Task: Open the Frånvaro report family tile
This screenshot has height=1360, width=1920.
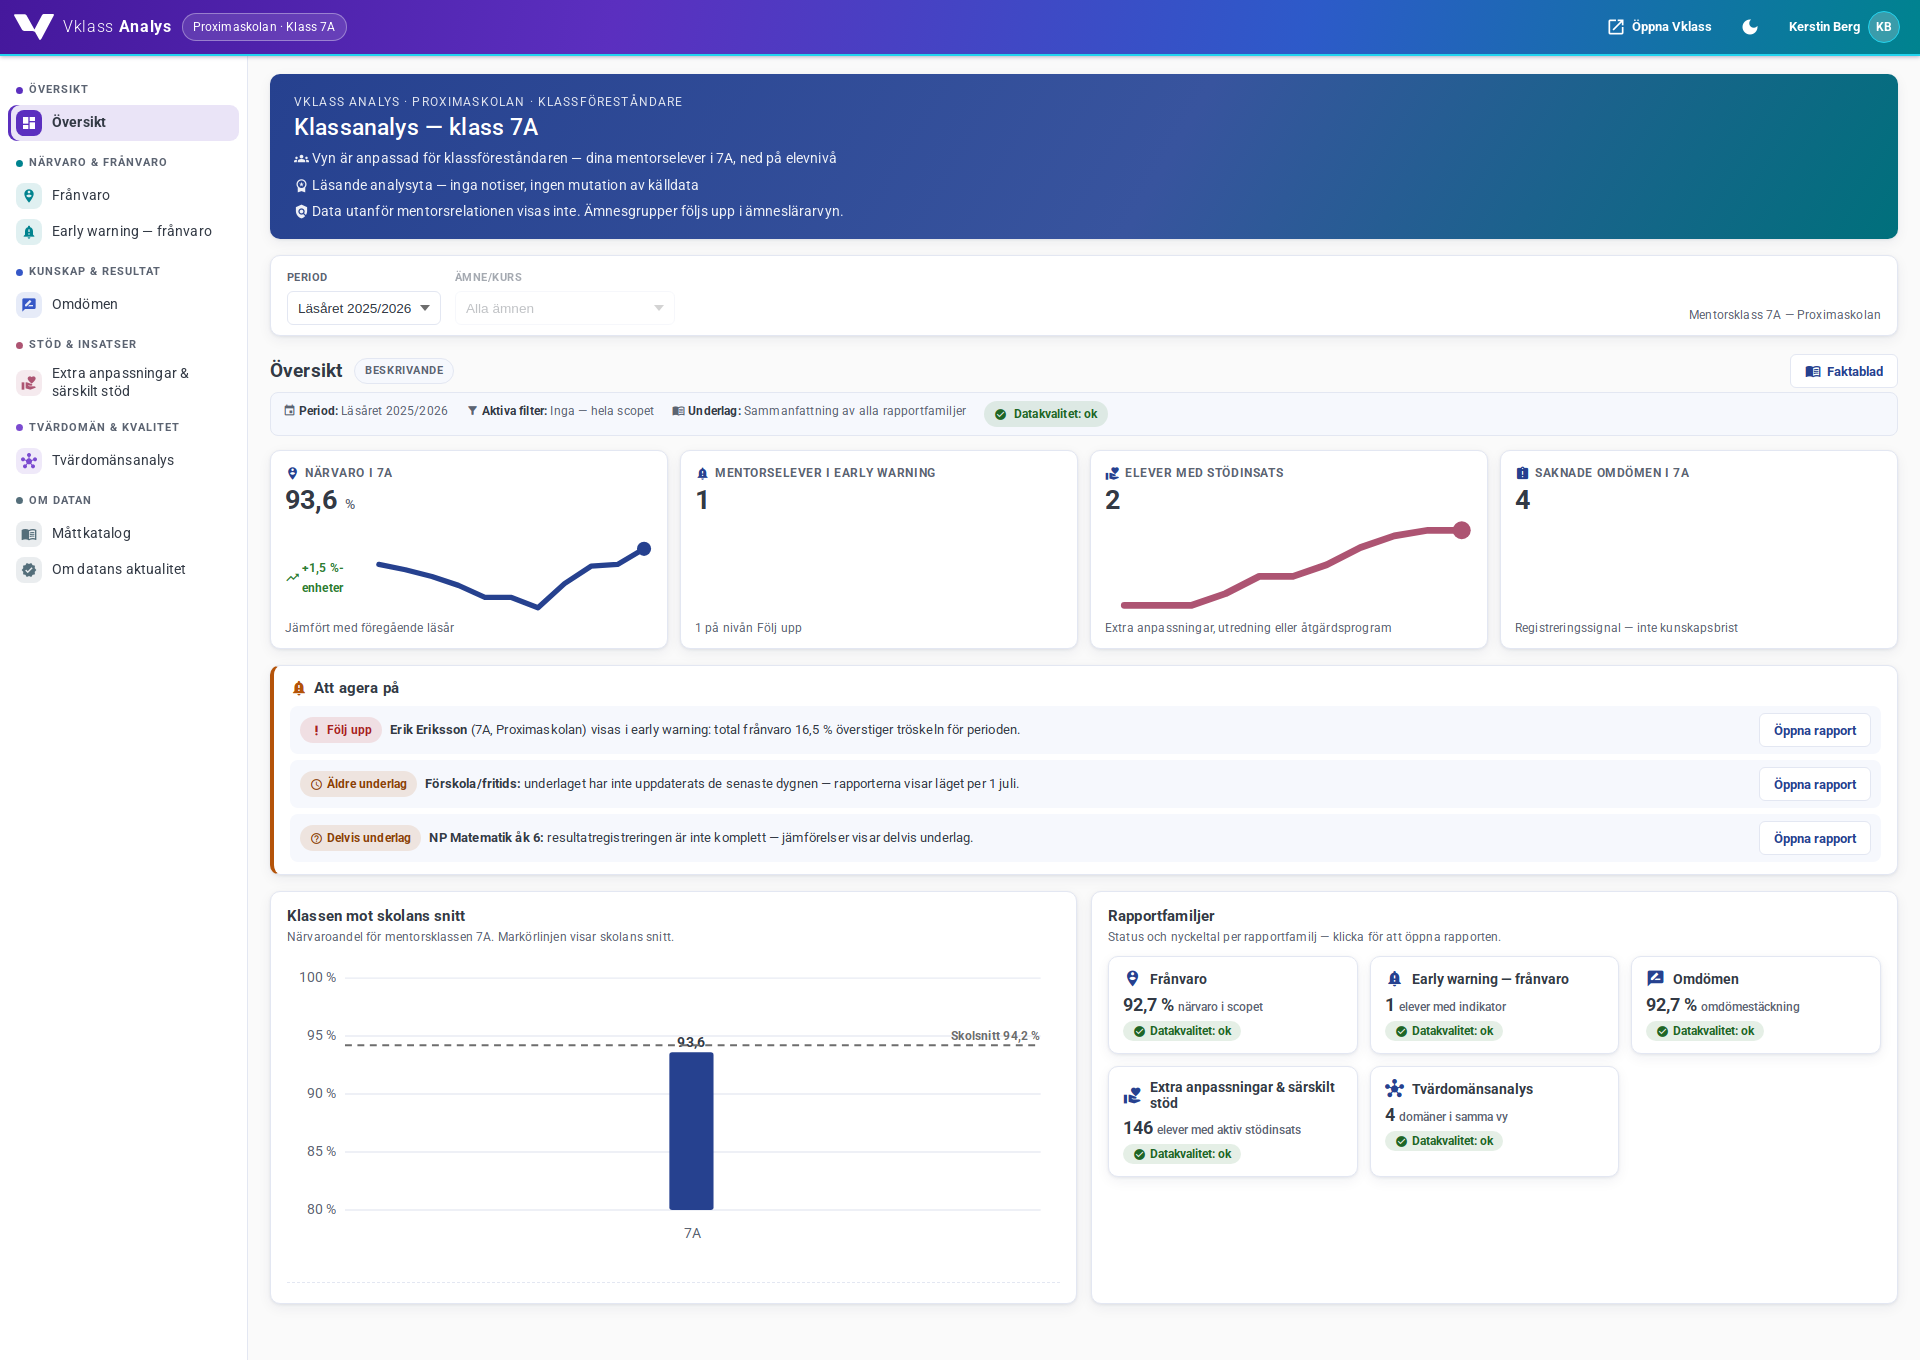Action: click(x=1232, y=1005)
